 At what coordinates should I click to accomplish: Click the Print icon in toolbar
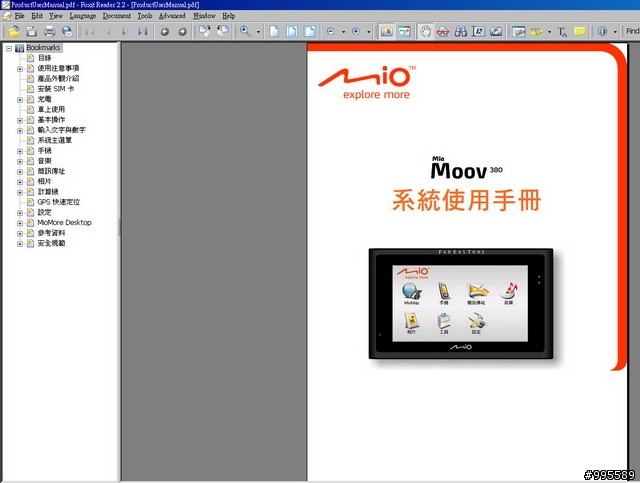click(x=49, y=31)
